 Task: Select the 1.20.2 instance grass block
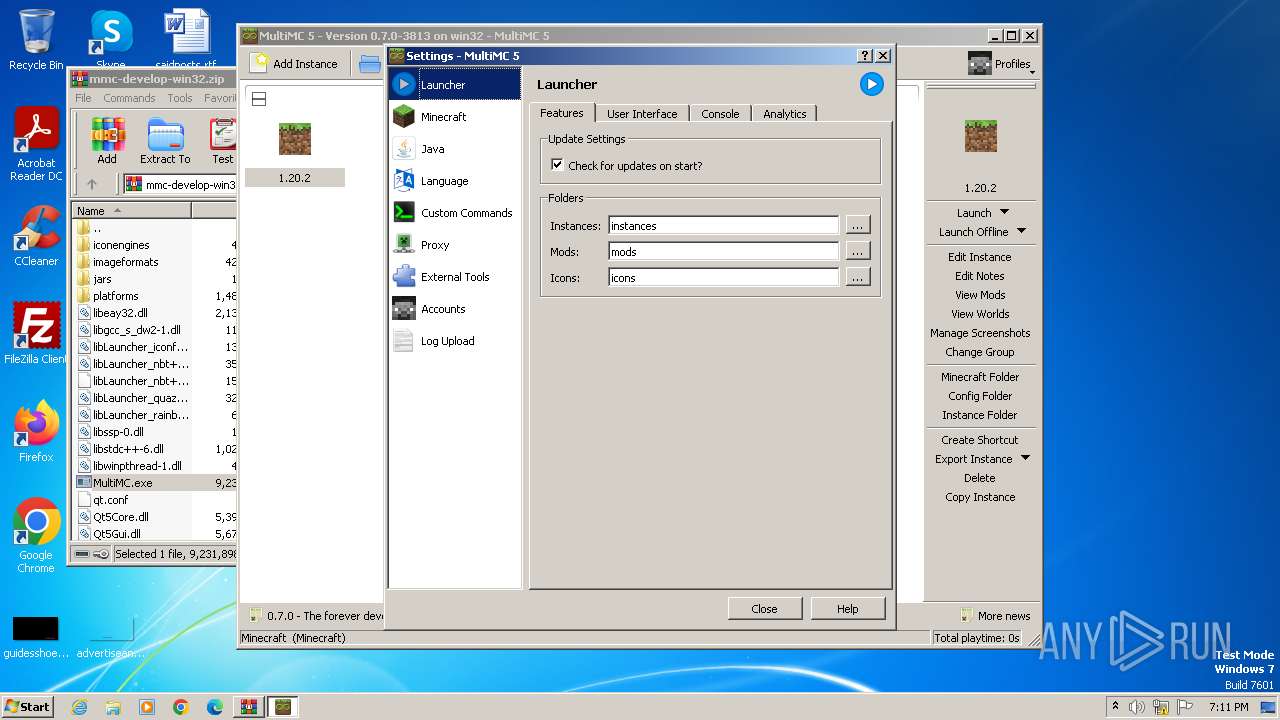295,139
